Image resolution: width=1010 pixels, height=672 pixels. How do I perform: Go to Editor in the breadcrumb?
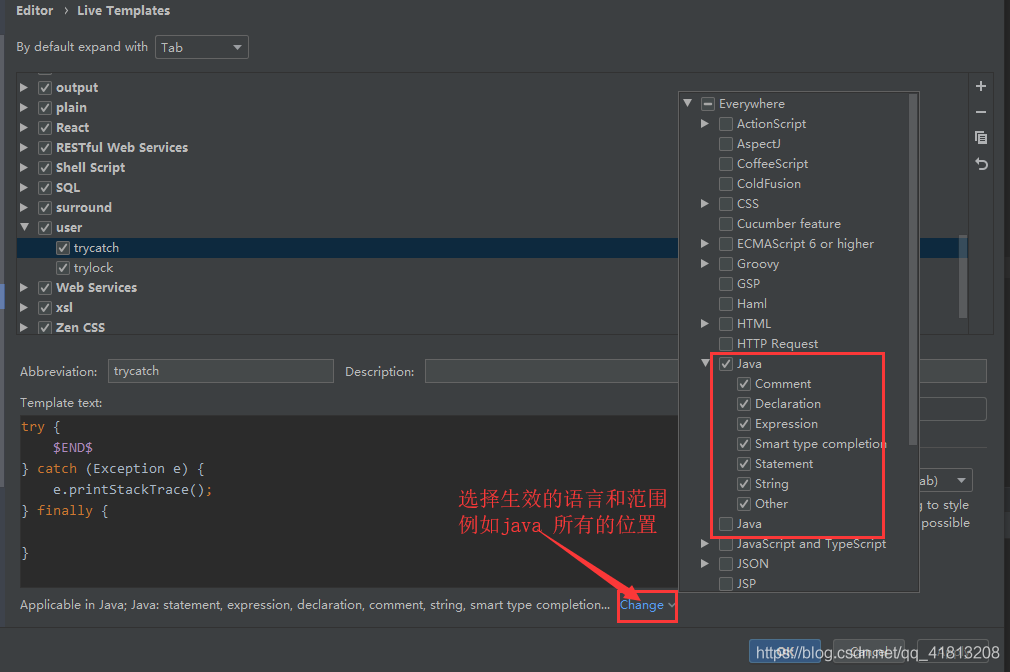coord(35,11)
